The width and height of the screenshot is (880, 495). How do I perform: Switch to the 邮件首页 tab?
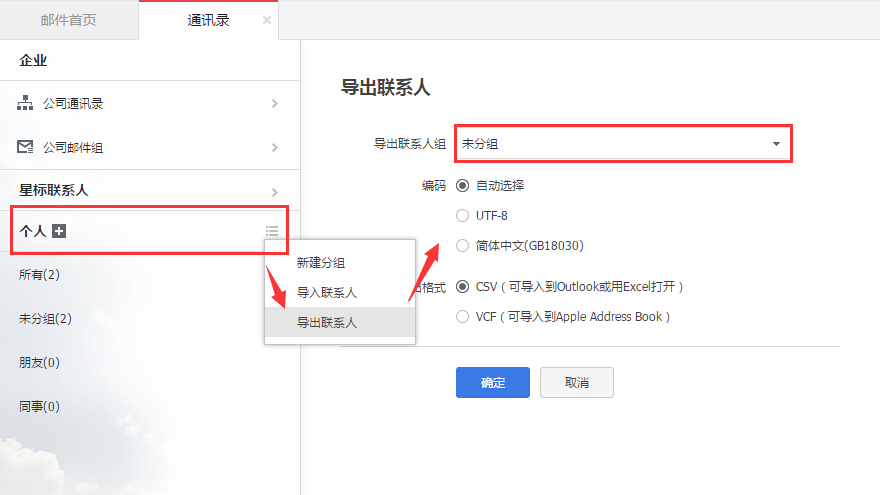pyautogui.click(x=69, y=20)
